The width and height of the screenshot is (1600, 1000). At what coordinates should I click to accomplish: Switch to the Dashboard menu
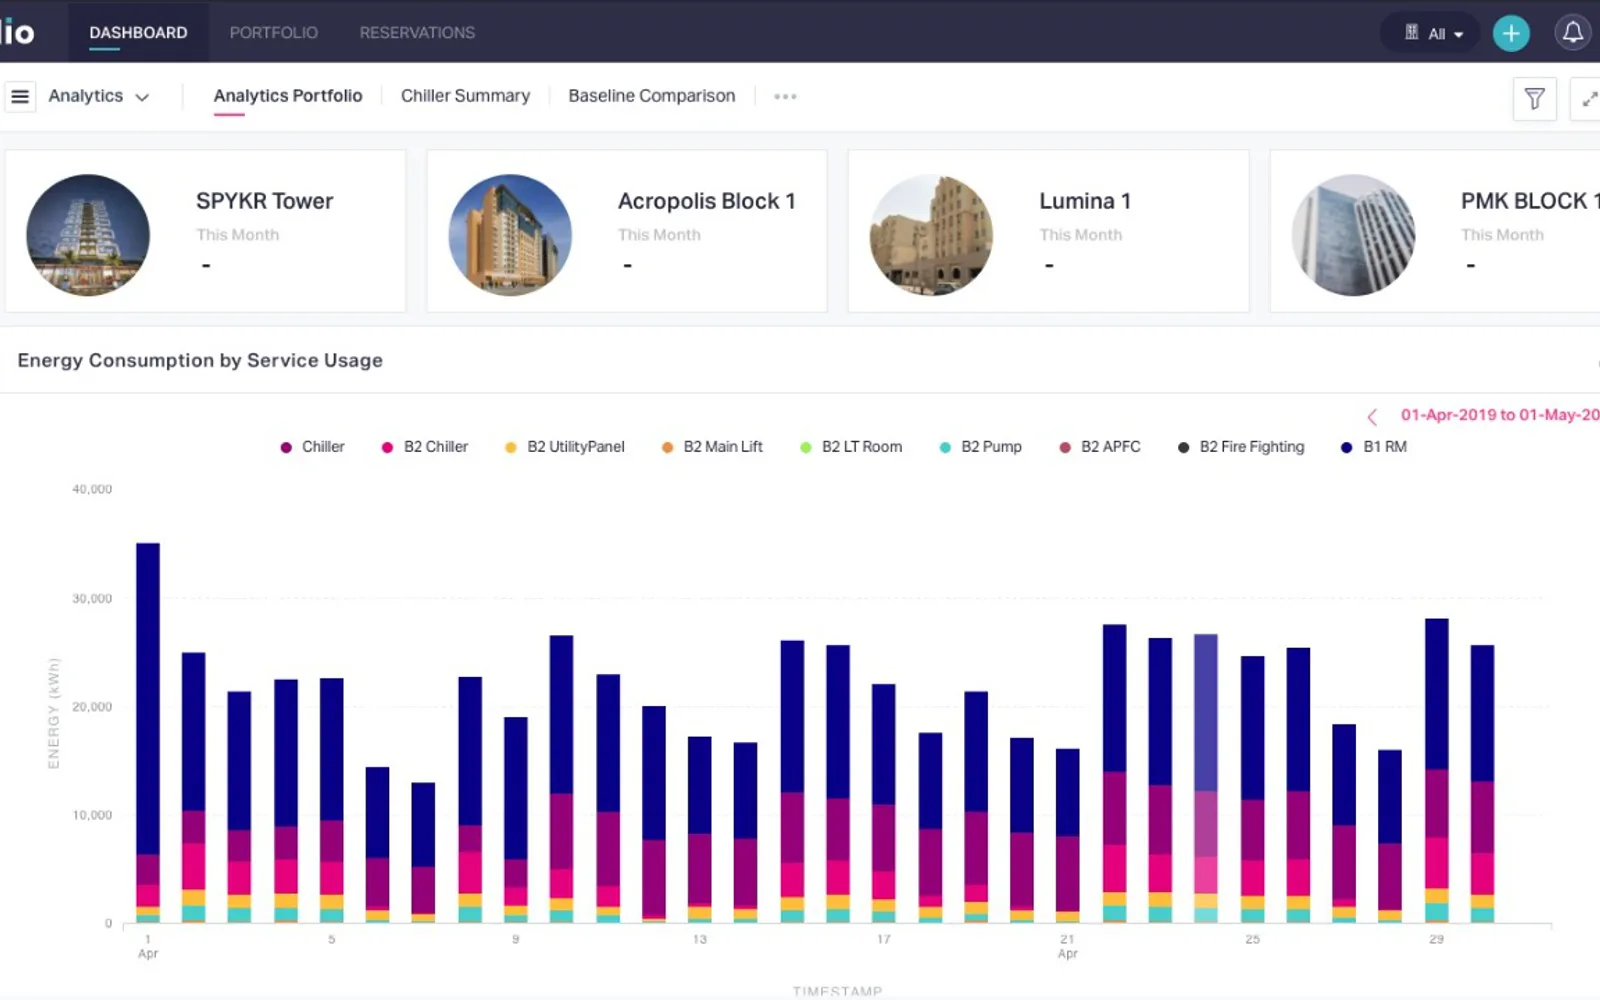pyautogui.click(x=138, y=32)
